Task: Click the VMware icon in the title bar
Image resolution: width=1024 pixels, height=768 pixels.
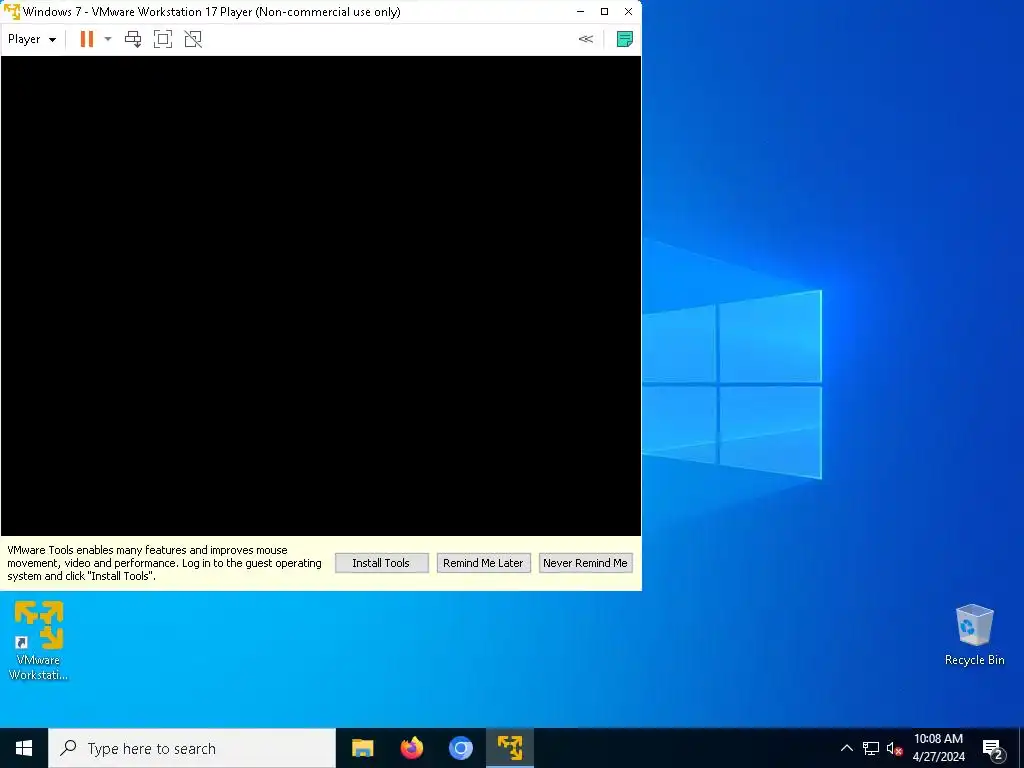Action: (x=12, y=12)
